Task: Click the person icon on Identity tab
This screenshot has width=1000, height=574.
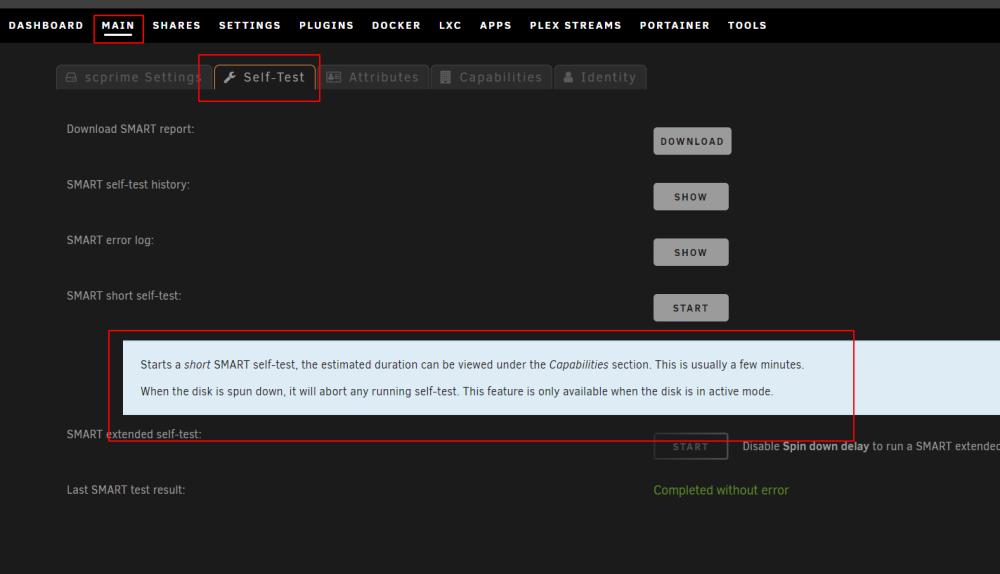Action: 568,77
